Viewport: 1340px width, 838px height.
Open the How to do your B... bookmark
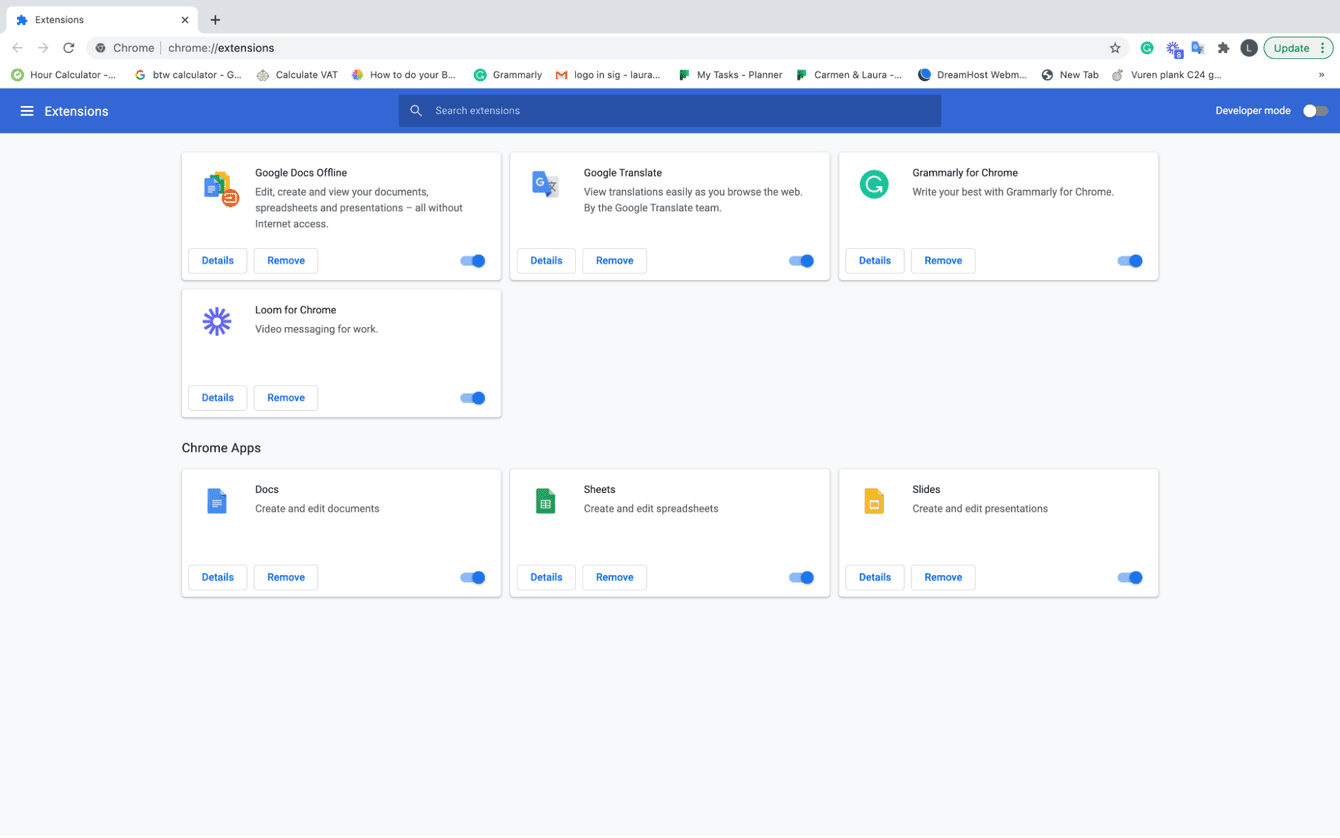pos(403,75)
